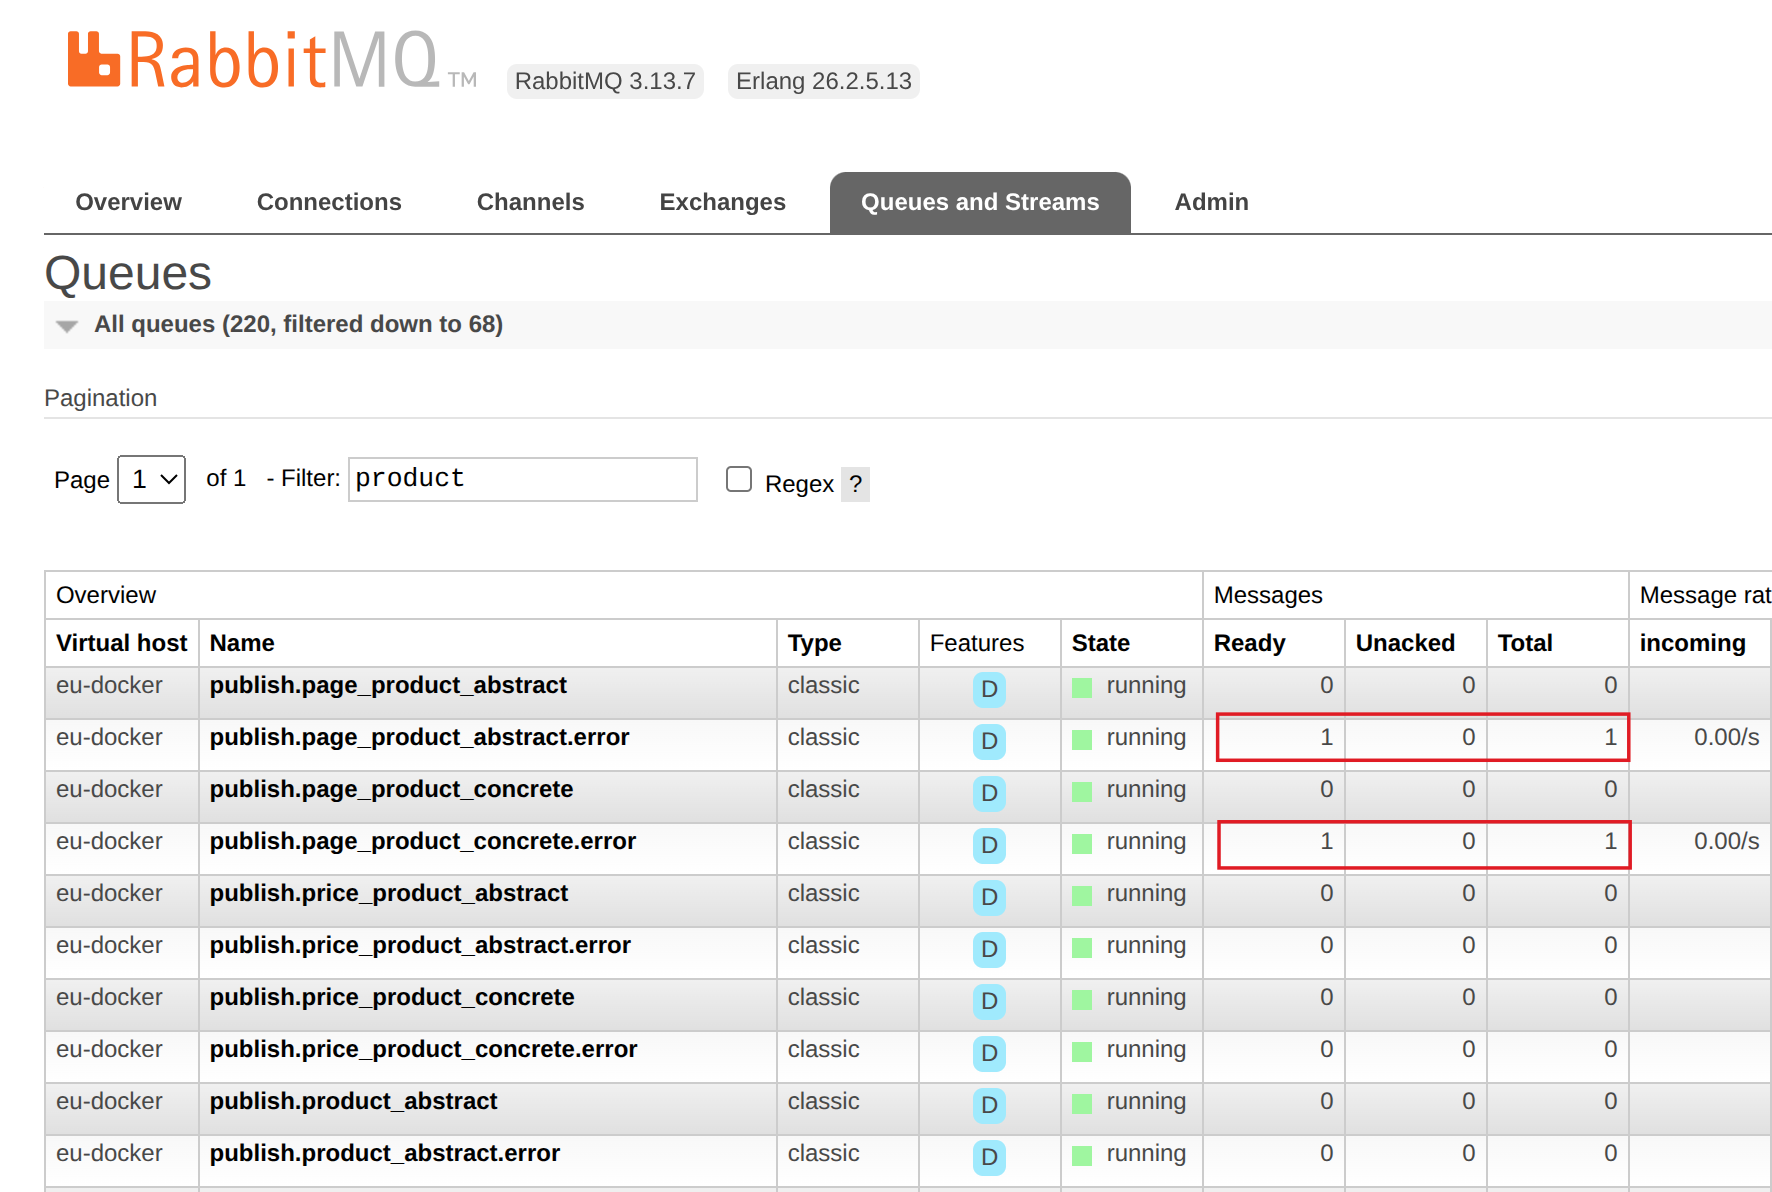Click the Queues page heading
Screen dimensions: 1772x1192
point(128,273)
